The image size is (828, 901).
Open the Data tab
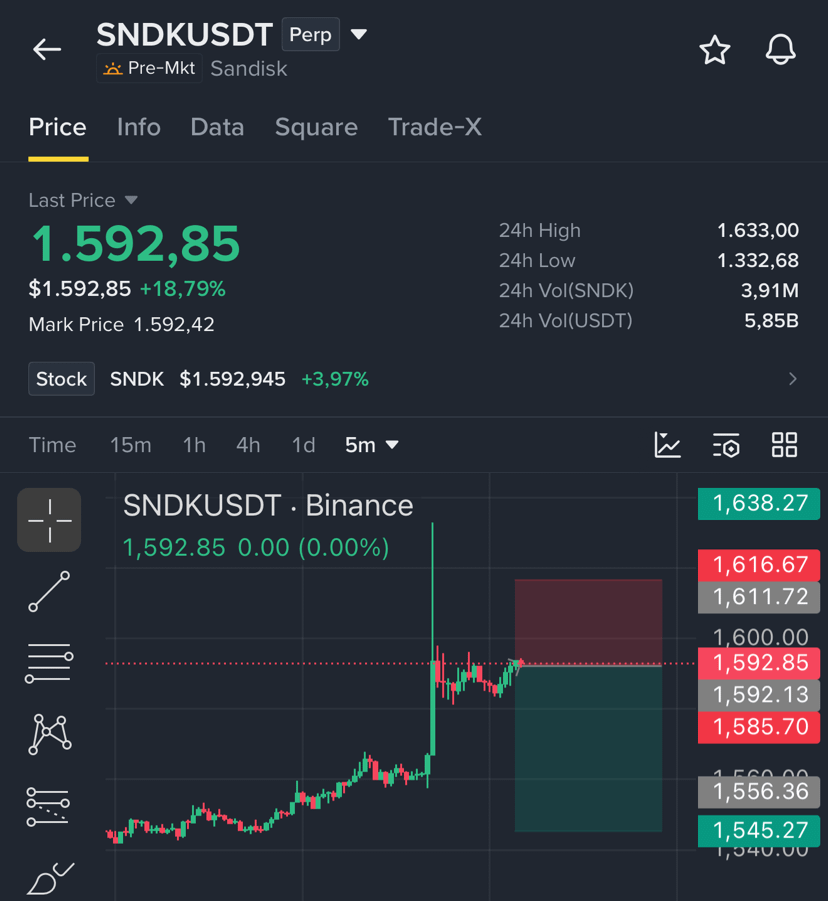(217, 127)
